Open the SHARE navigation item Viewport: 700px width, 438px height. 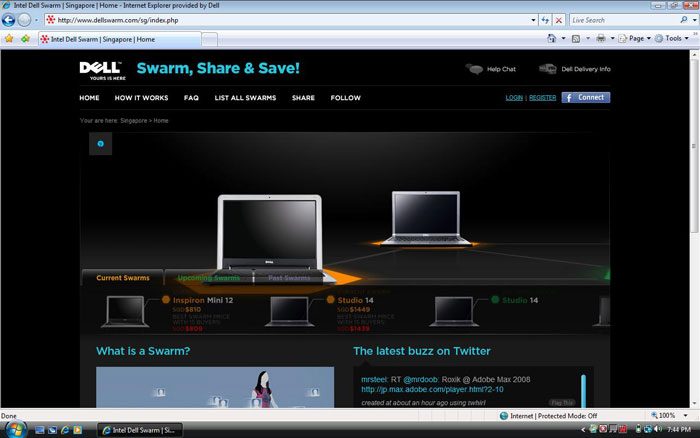(303, 98)
